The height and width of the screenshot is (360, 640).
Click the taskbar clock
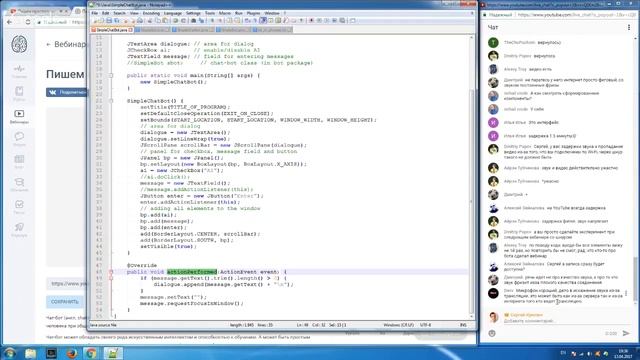pos(623,353)
